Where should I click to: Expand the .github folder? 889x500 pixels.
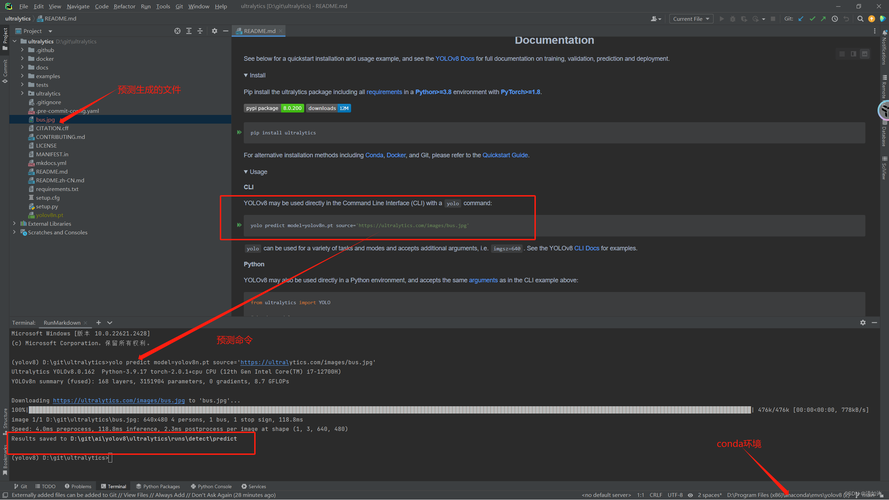click(23, 50)
